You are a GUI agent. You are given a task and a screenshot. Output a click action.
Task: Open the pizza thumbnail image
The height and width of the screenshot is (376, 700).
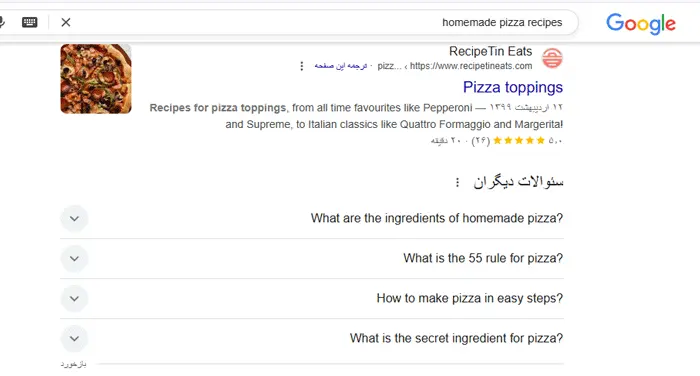click(96, 79)
